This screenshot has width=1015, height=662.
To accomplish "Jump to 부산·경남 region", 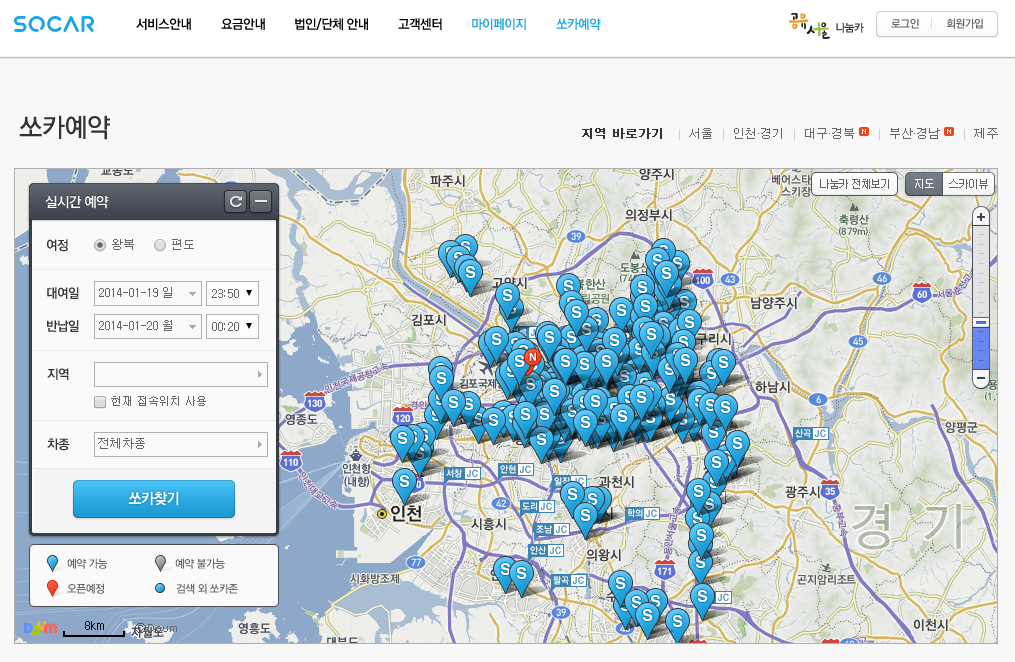I will tap(914, 133).
